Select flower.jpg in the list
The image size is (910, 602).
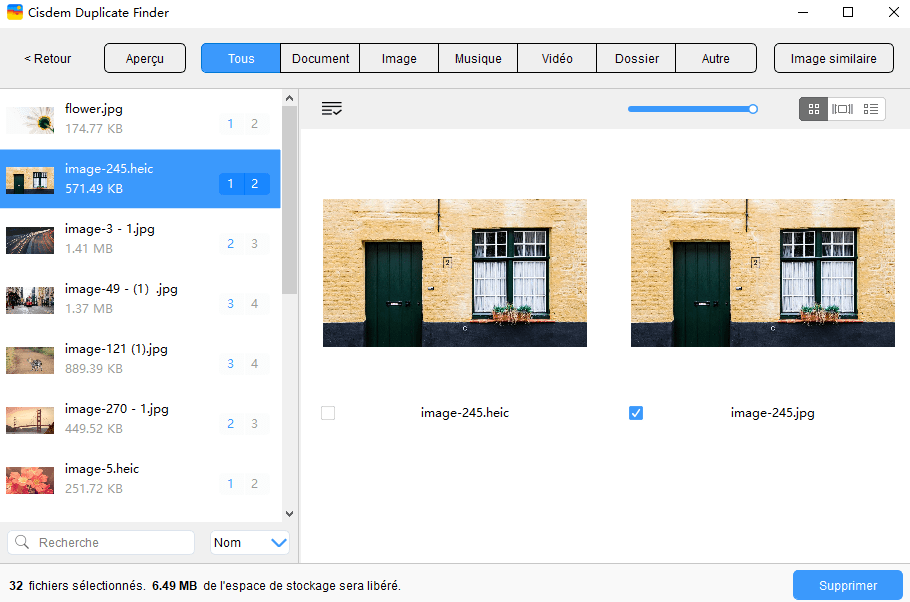coord(140,118)
